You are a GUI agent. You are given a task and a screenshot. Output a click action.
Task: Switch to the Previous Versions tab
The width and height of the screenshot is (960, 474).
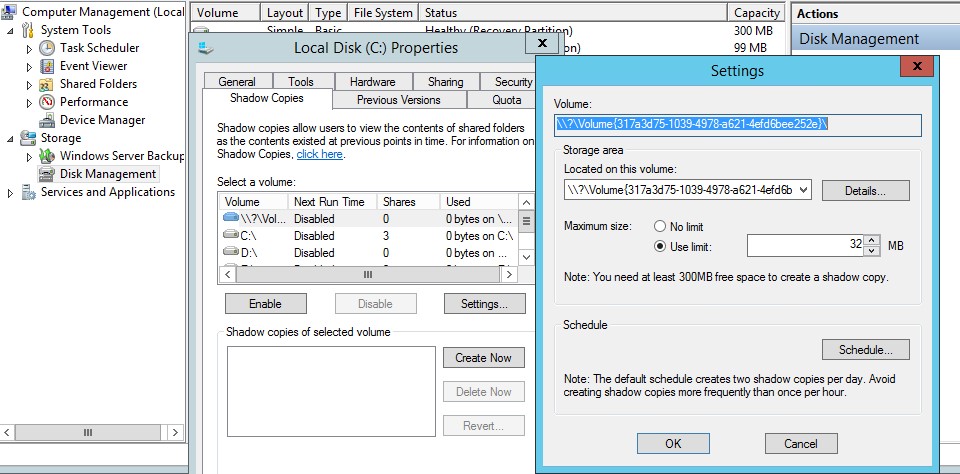point(398,100)
